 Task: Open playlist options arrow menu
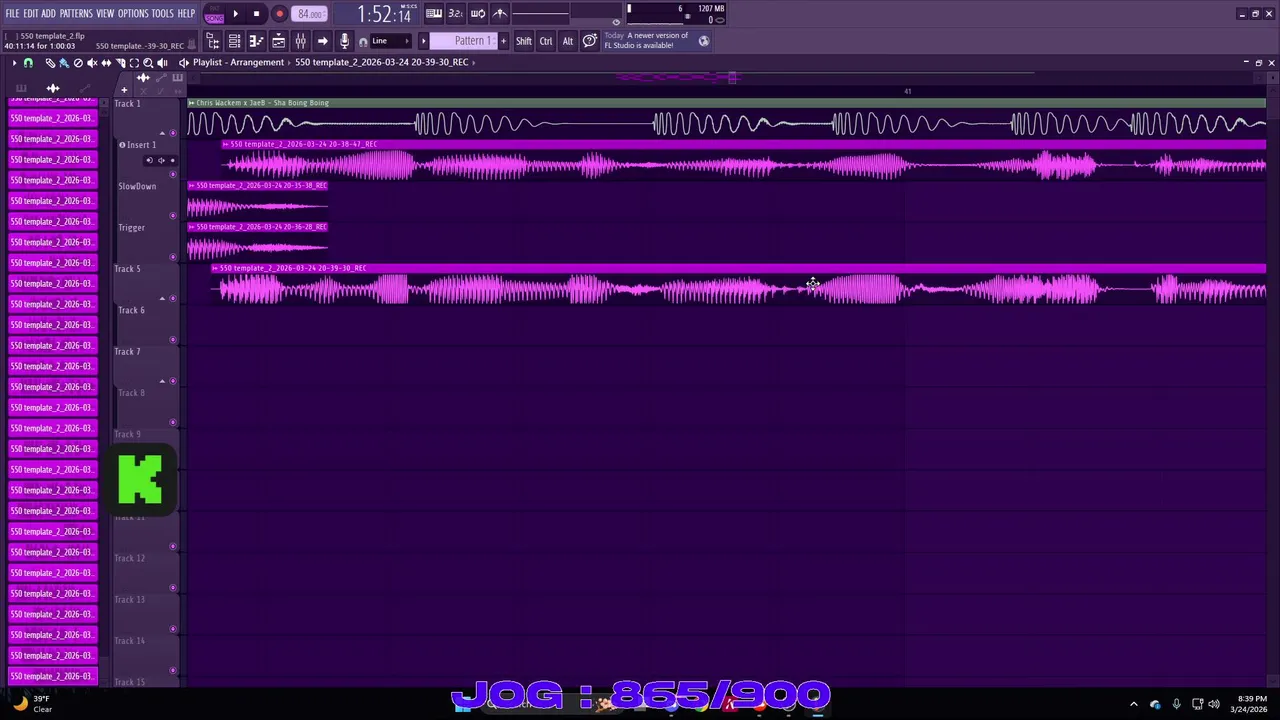14,63
